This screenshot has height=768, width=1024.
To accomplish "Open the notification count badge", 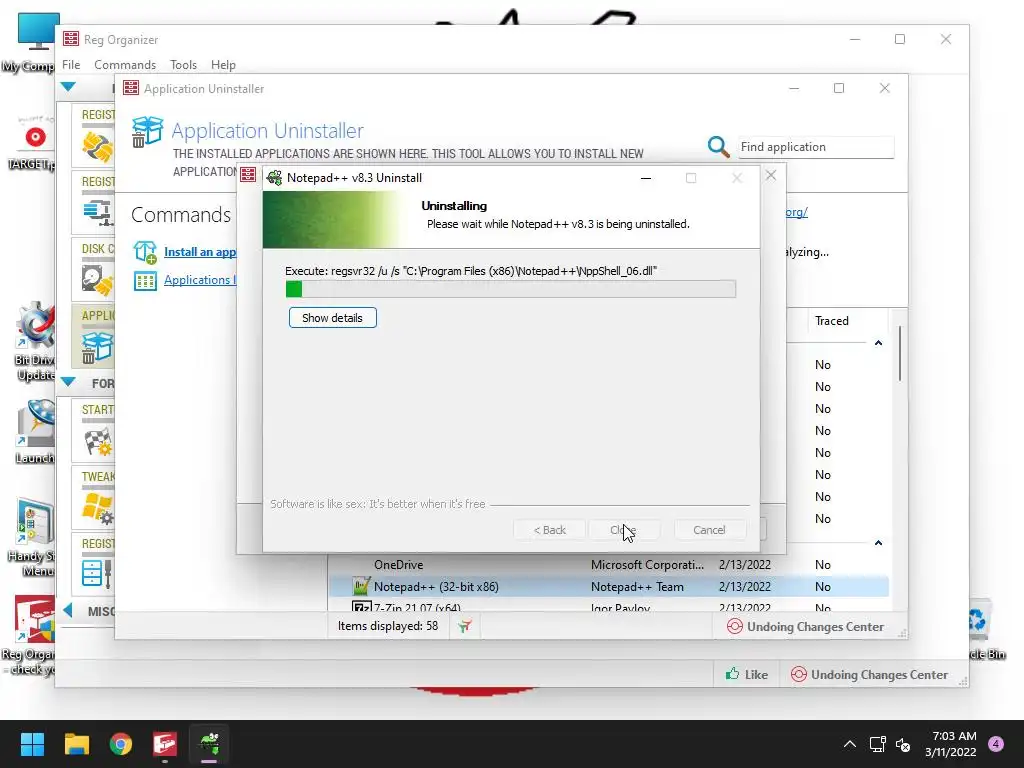I will 996,744.
